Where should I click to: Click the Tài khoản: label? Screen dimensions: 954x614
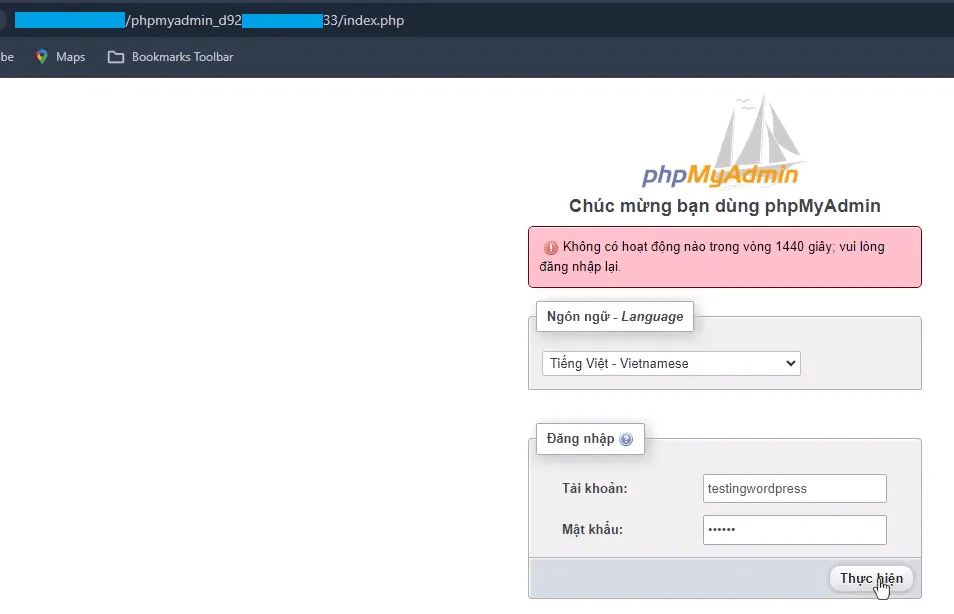[x=594, y=489]
